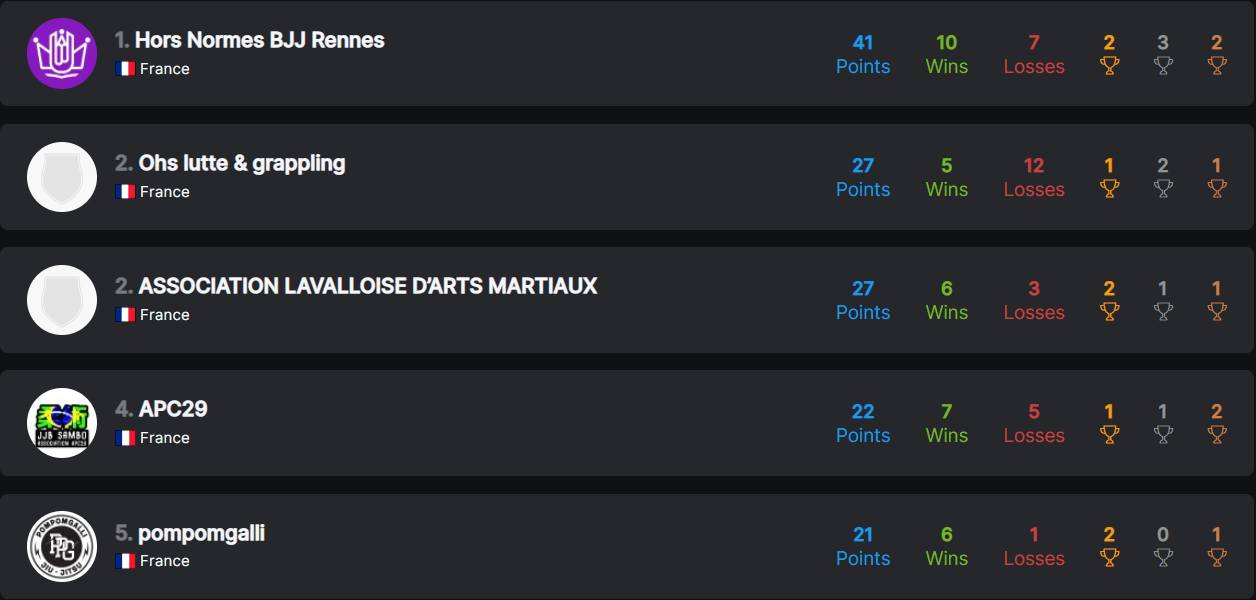
Task: Click the APC29 JJB Sambo team logo
Action: (x=62, y=422)
